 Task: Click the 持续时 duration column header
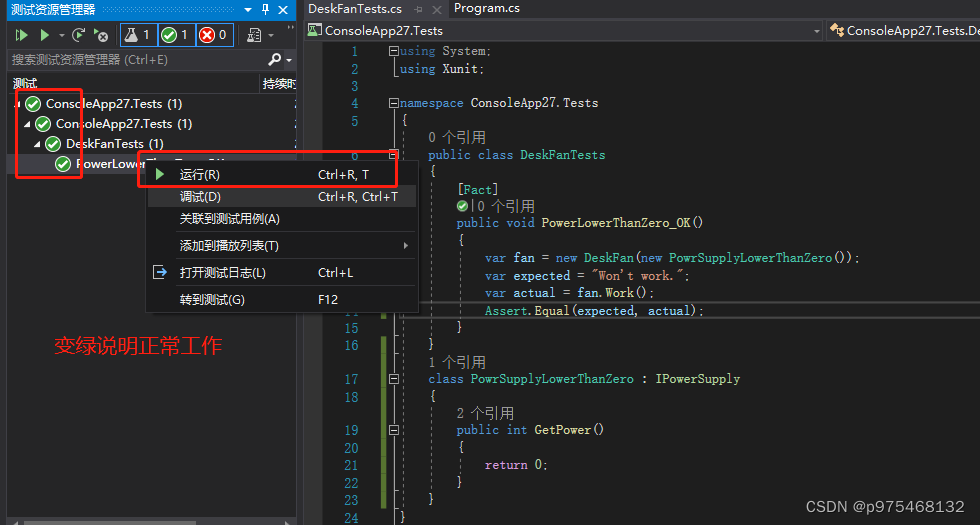pyautogui.click(x=279, y=83)
